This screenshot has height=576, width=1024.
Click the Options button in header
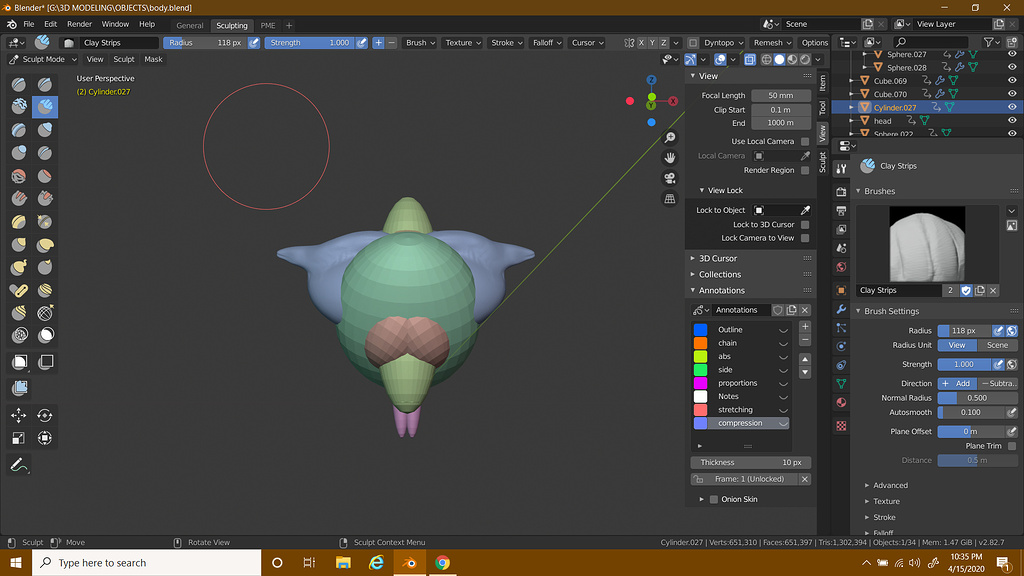pos(814,42)
